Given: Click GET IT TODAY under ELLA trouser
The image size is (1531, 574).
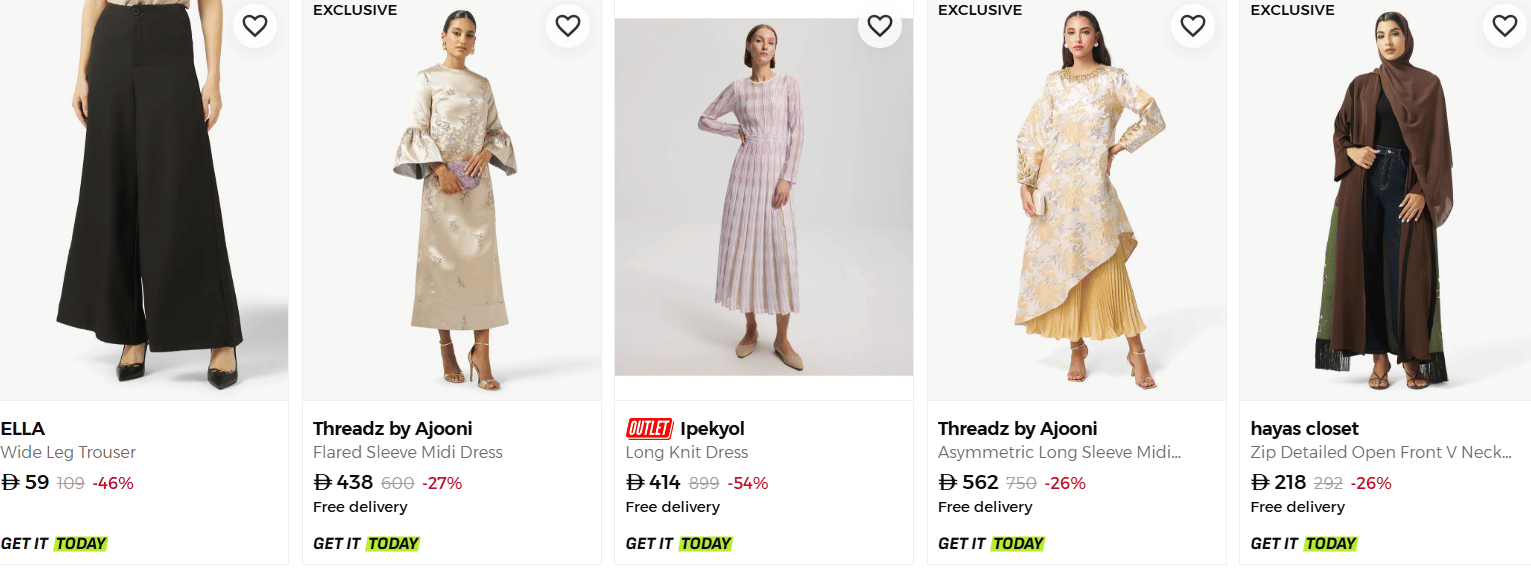Looking at the screenshot, I should (x=54, y=544).
